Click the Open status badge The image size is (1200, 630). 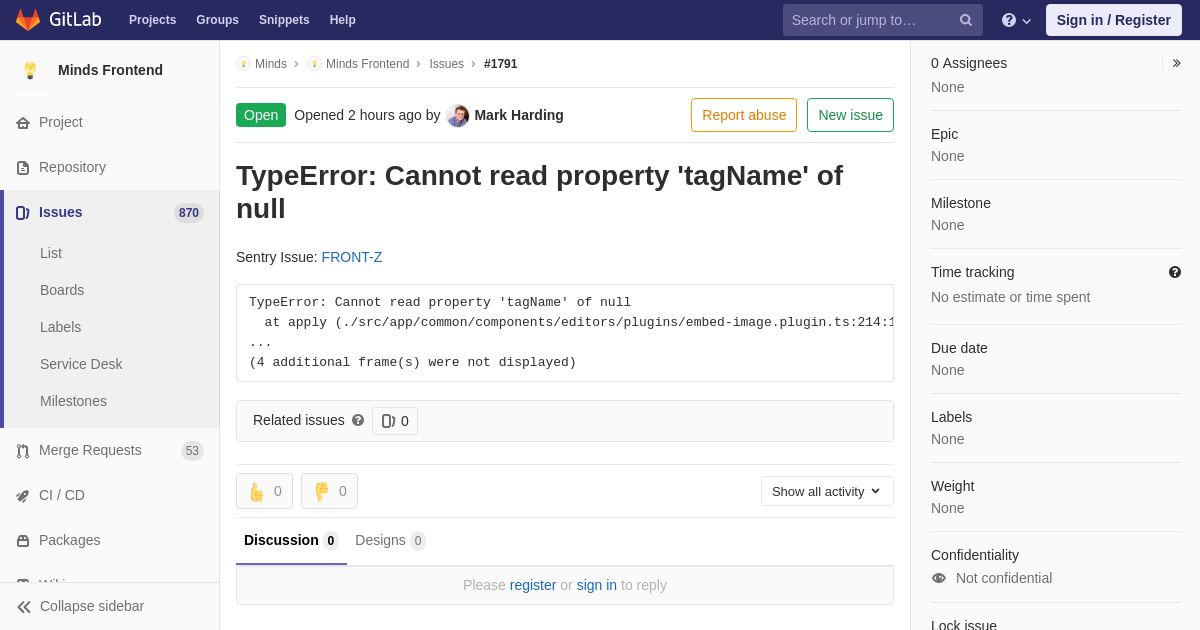[x=261, y=115]
